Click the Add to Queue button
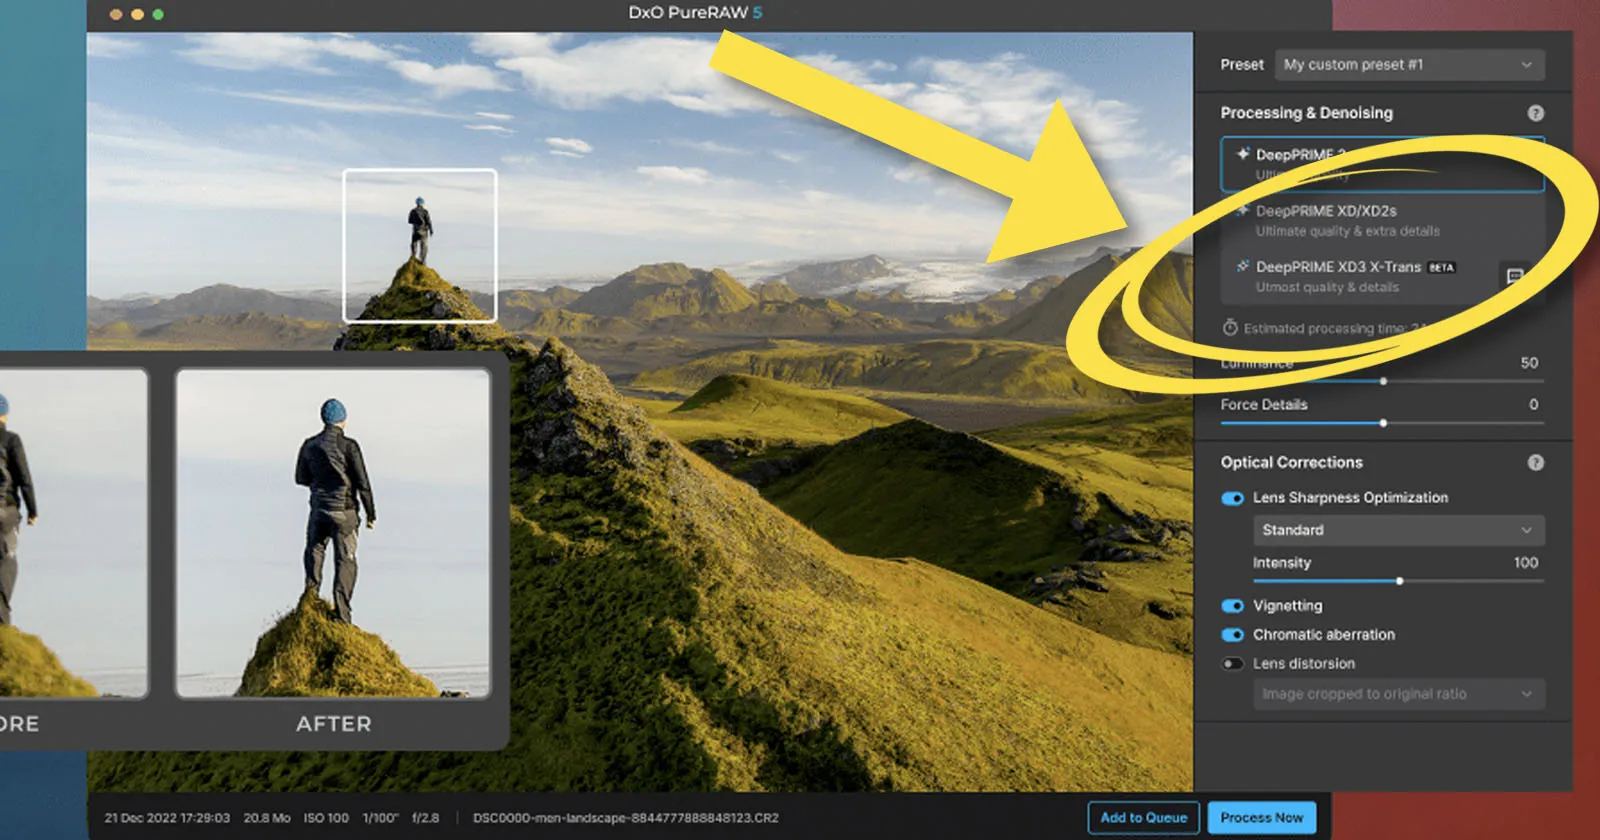Image resolution: width=1600 pixels, height=840 pixels. point(1144,818)
